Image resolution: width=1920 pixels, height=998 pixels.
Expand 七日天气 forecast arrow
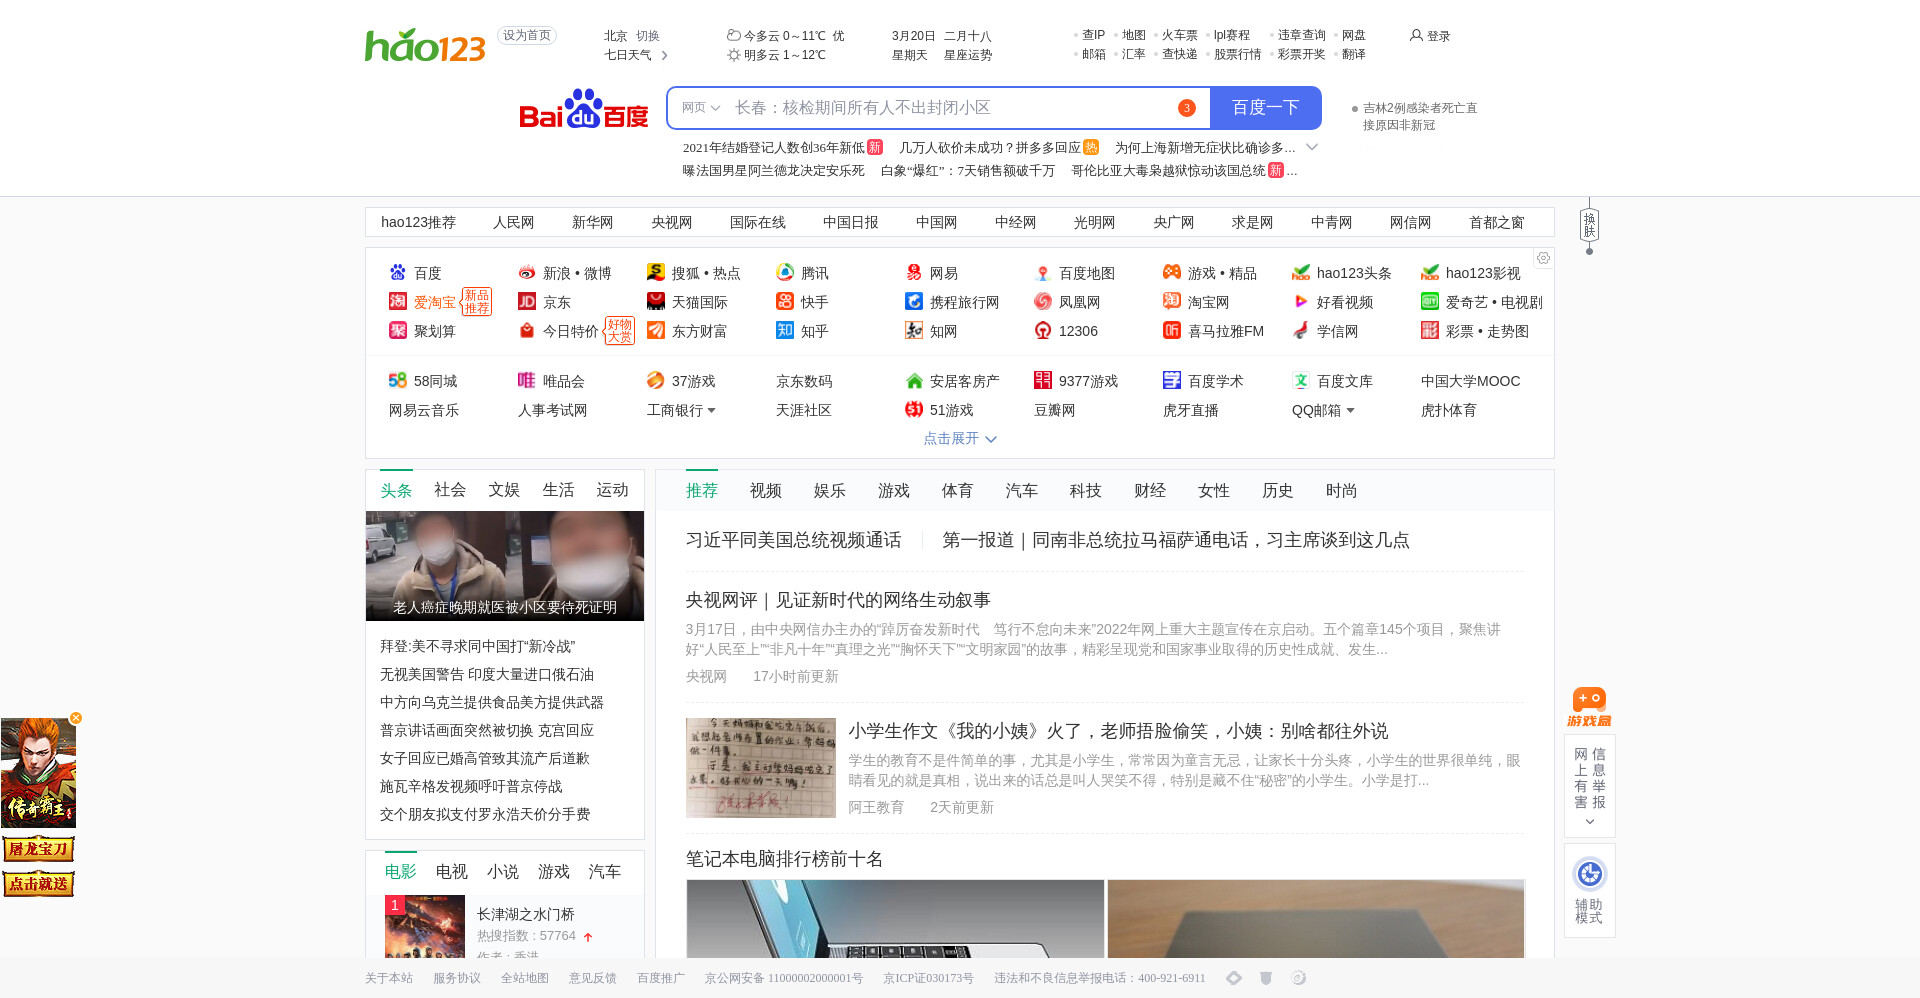pos(664,55)
